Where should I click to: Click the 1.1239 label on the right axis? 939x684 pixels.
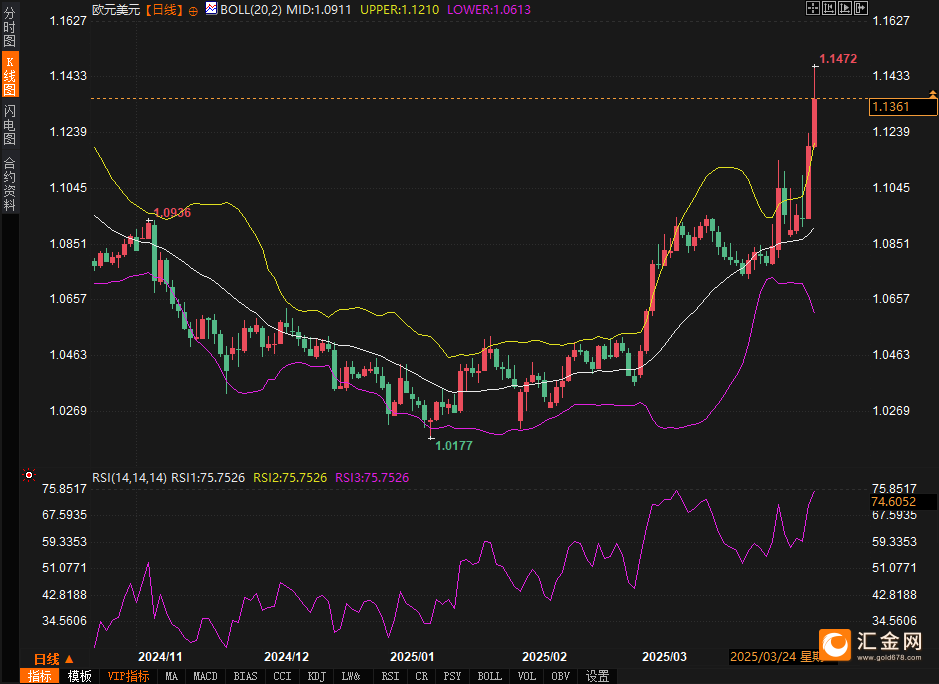[x=891, y=132]
